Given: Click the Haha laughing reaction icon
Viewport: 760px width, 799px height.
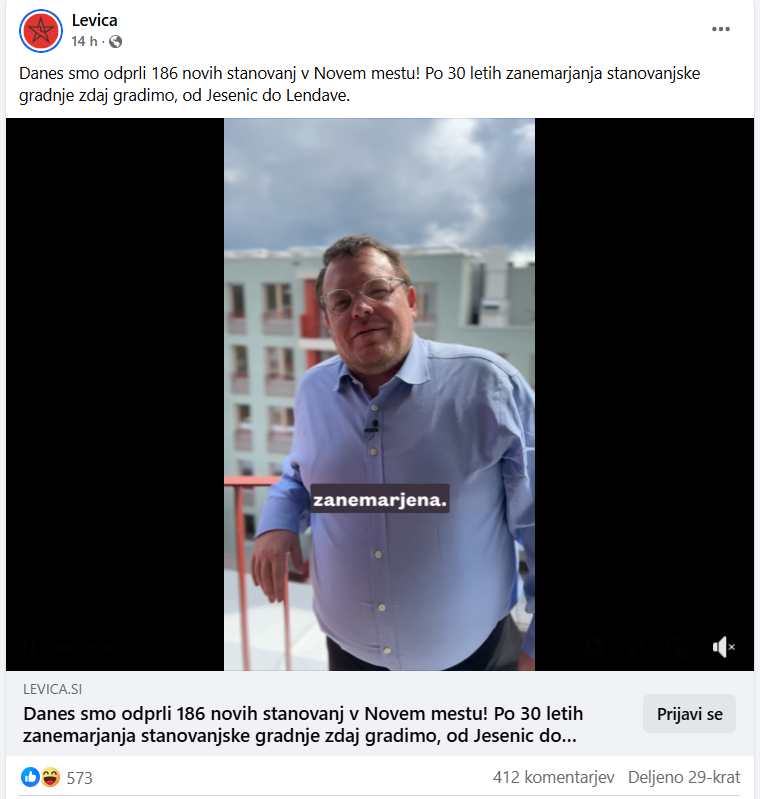Looking at the screenshot, I should (50, 777).
